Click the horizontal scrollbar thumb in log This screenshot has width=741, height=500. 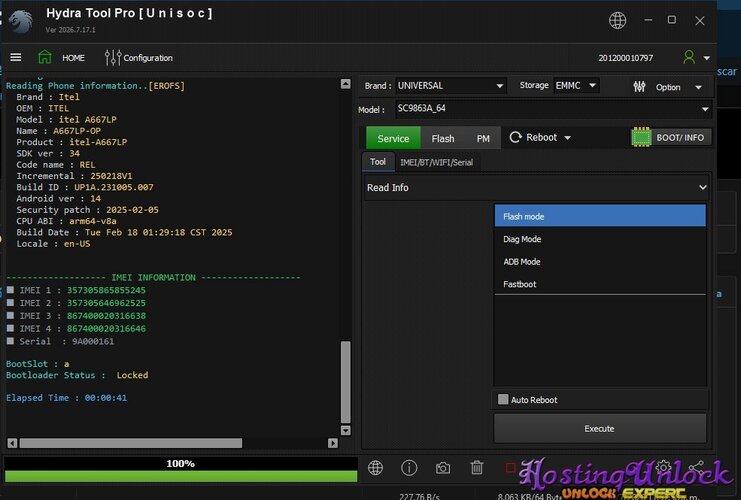[131, 443]
